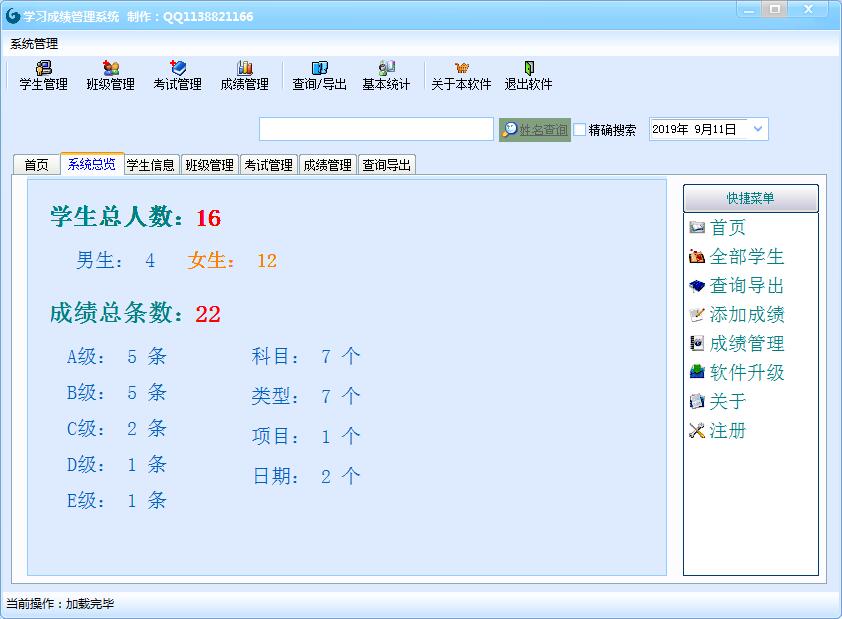
Task: Open the 系统管理 menu
Action: 34,44
